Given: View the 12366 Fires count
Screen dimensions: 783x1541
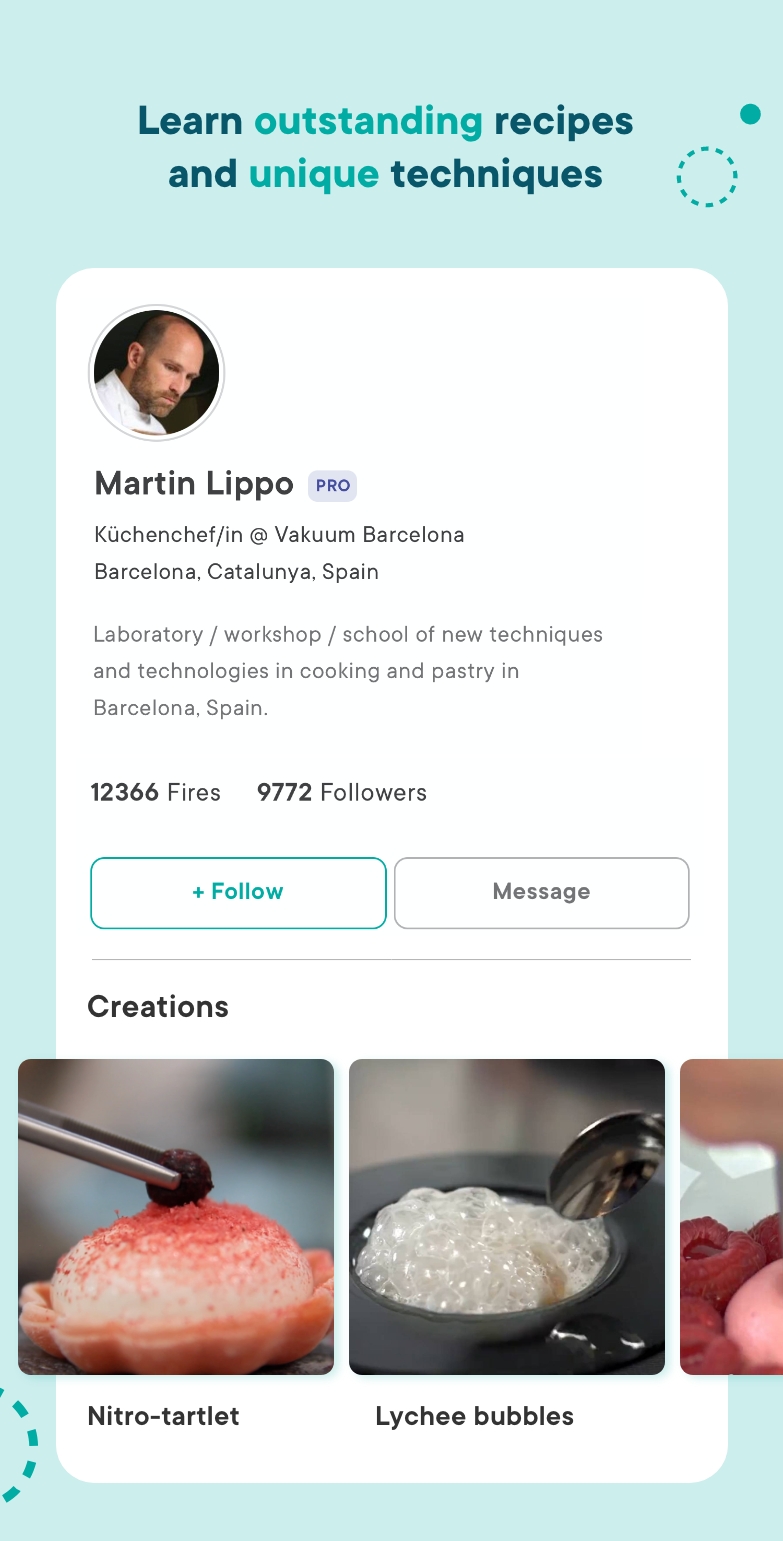Looking at the screenshot, I should tap(155, 793).
